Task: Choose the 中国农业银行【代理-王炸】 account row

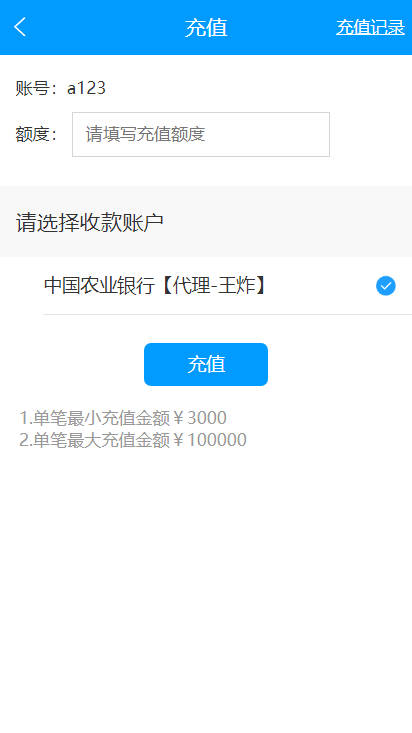Action: pos(227,286)
